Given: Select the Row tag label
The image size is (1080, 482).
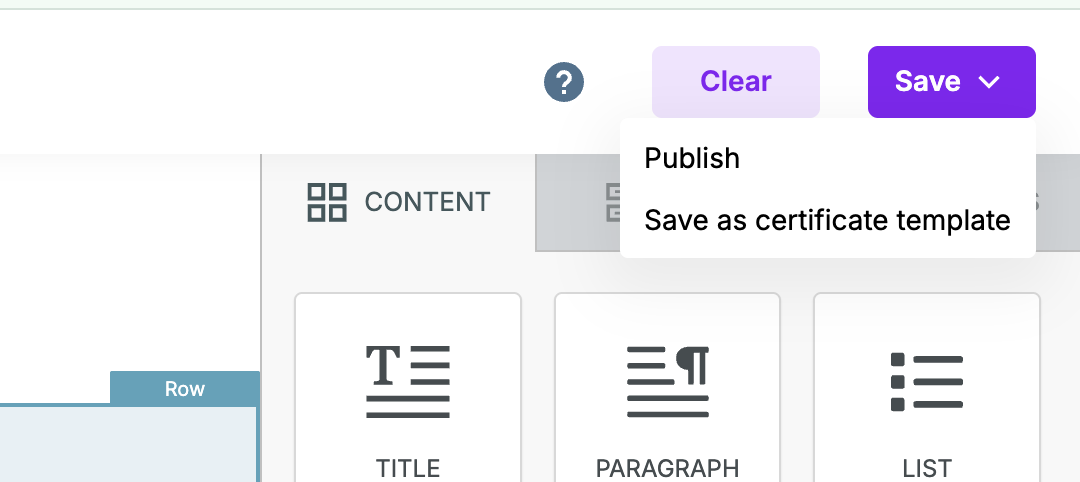Looking at the screenshot, I should click(185, 388).
